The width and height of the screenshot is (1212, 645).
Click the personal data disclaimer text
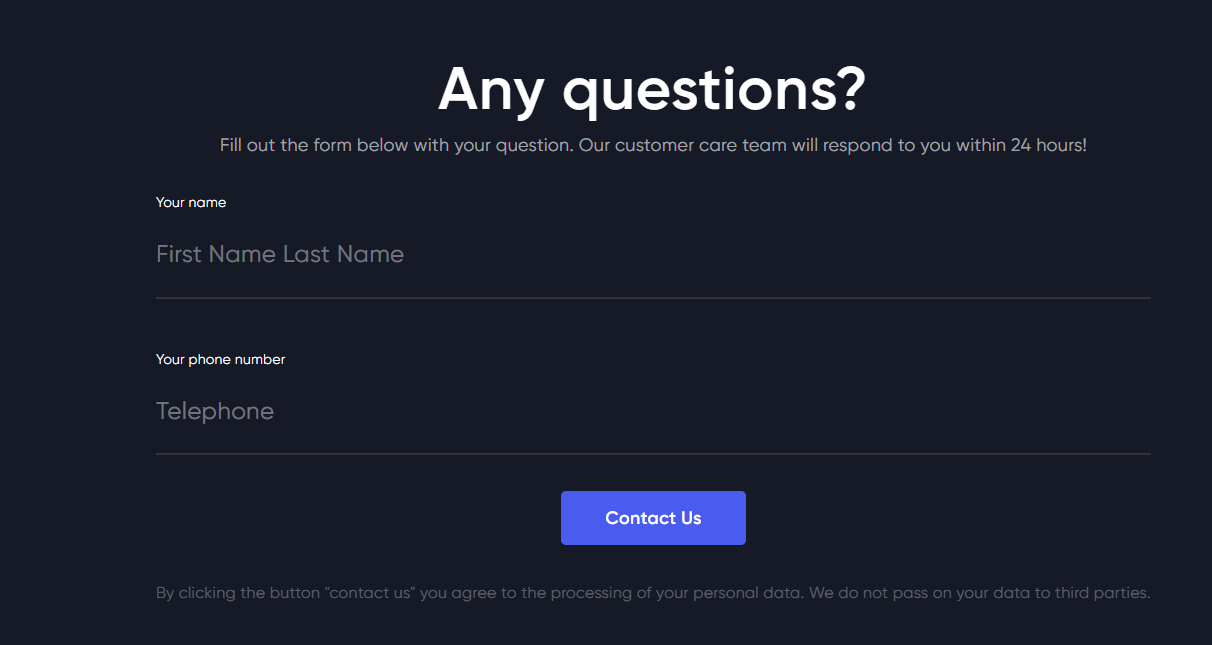[x=653, y=593]
